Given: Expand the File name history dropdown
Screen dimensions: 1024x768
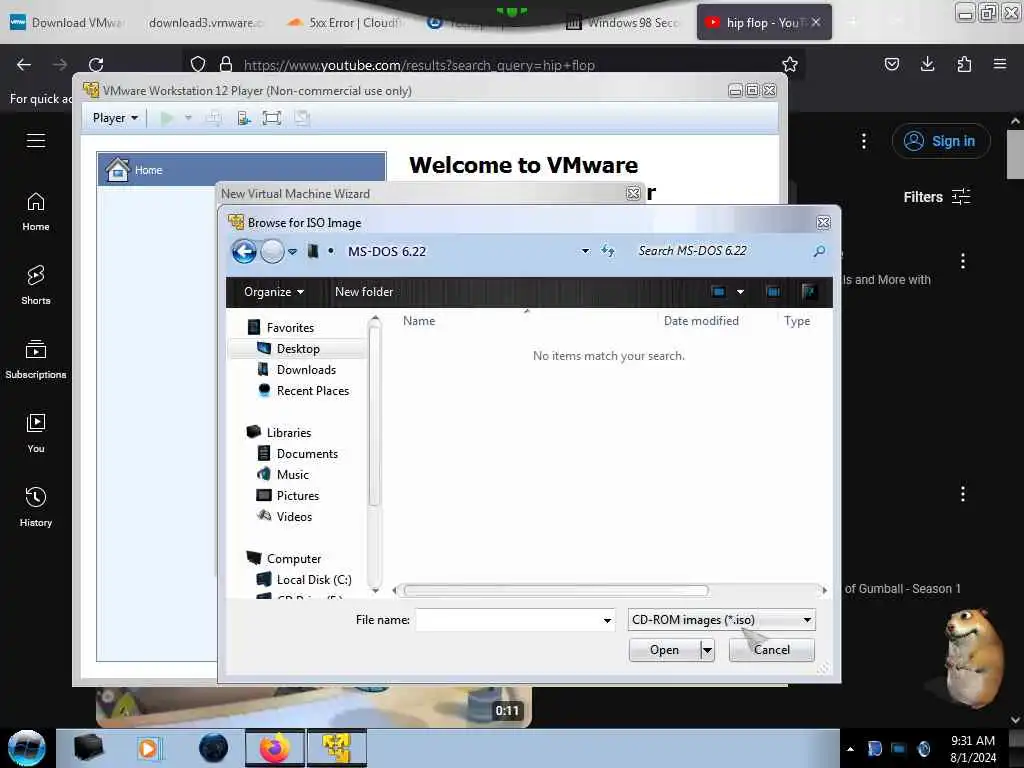Looking at the screenshot, I should [x=607, y=620].
